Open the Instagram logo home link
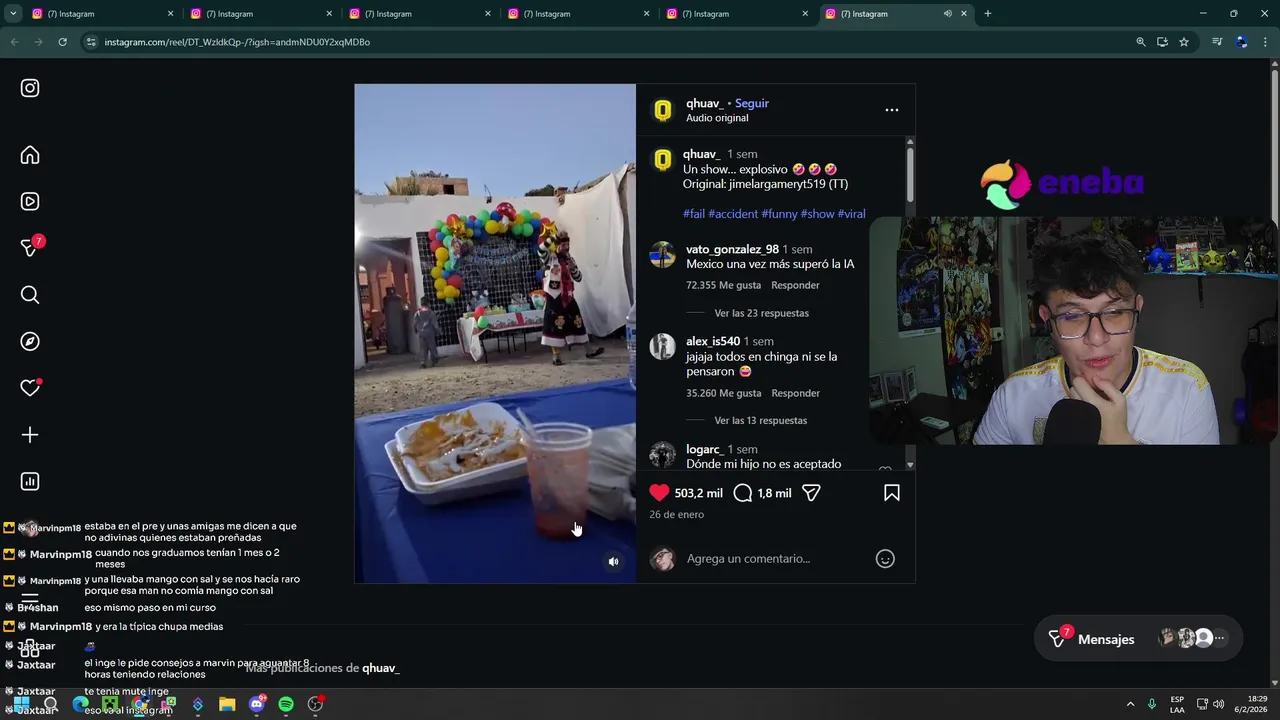The width and height of the screenshot is (1280, 720). coord(30,88)
